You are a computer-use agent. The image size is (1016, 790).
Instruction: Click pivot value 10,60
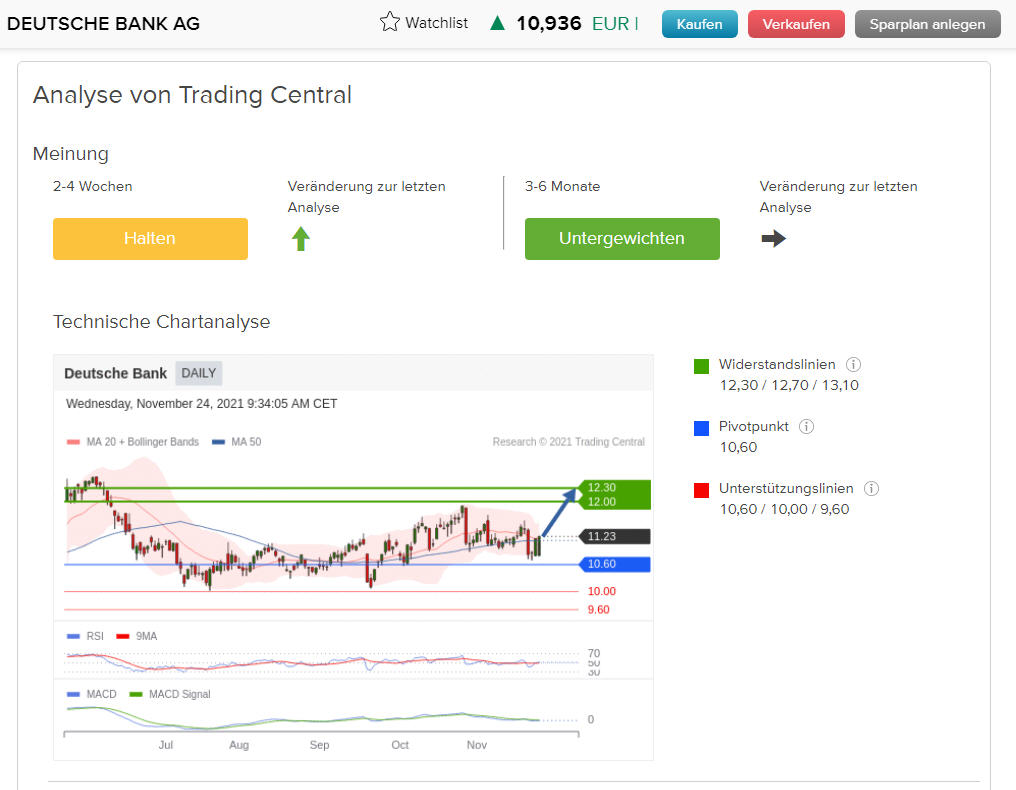[739, 447]
